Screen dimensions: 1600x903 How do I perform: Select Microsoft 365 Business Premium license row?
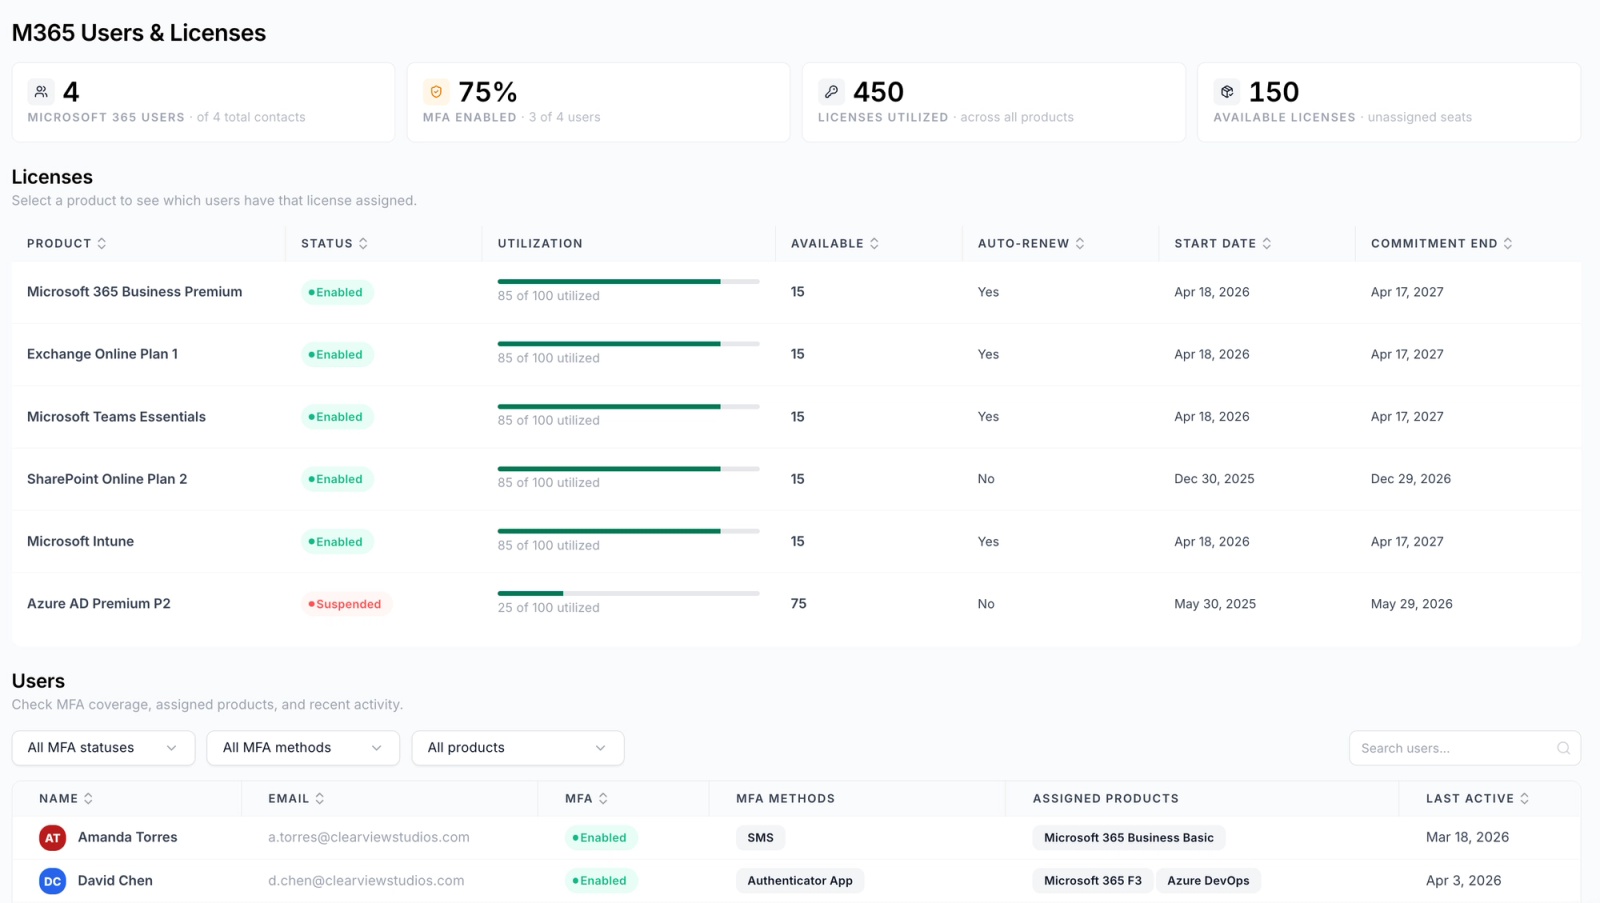(796, 292)
